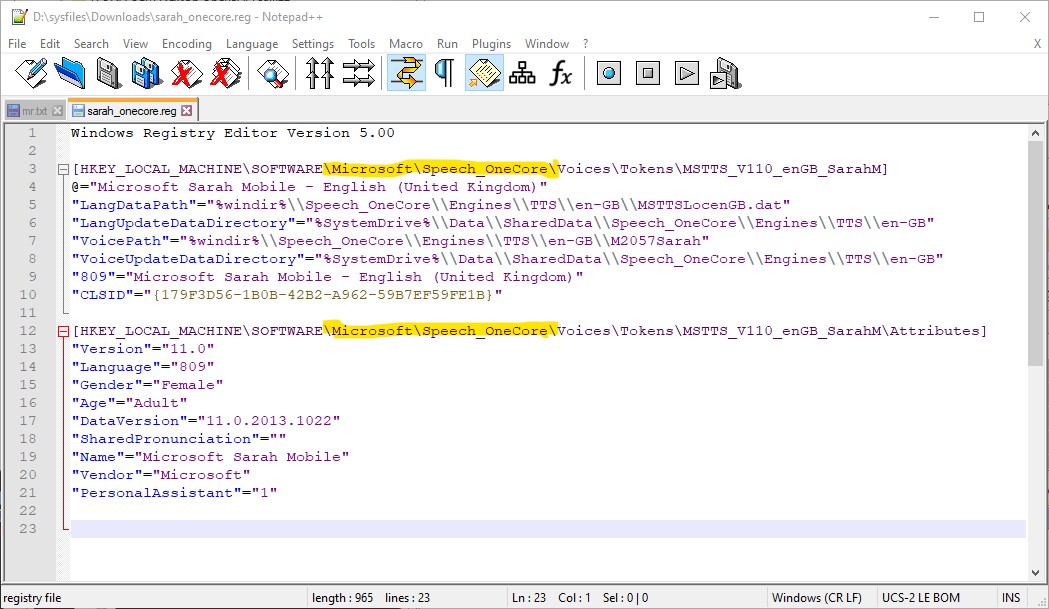Viewport: 1049px width, 609px height.
Task: Click the "VoicePath" key text
Action: [x=120, y=242]
